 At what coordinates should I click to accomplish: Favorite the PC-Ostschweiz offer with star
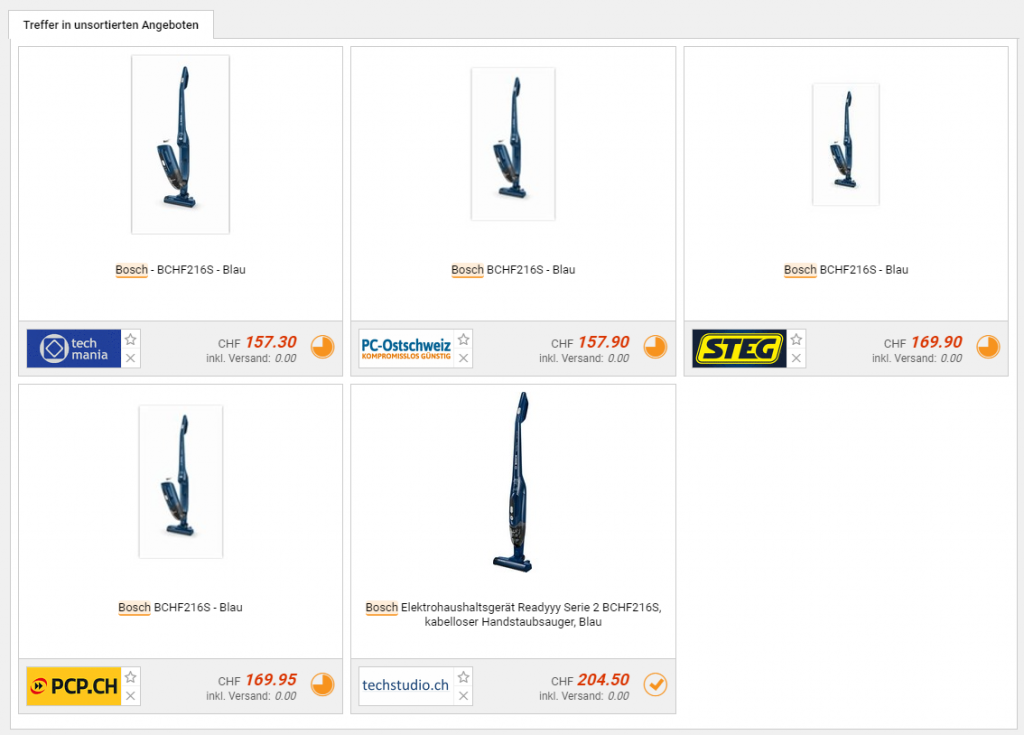(x=464, y=339)
